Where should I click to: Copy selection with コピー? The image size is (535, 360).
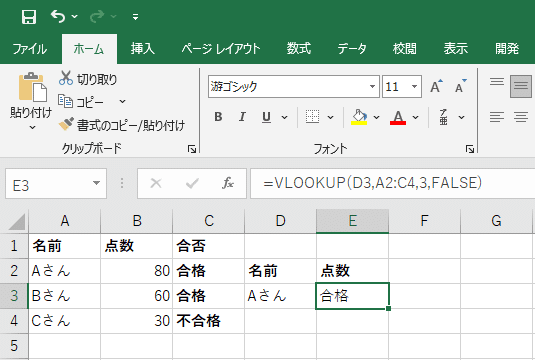click(x=81, y=102)
